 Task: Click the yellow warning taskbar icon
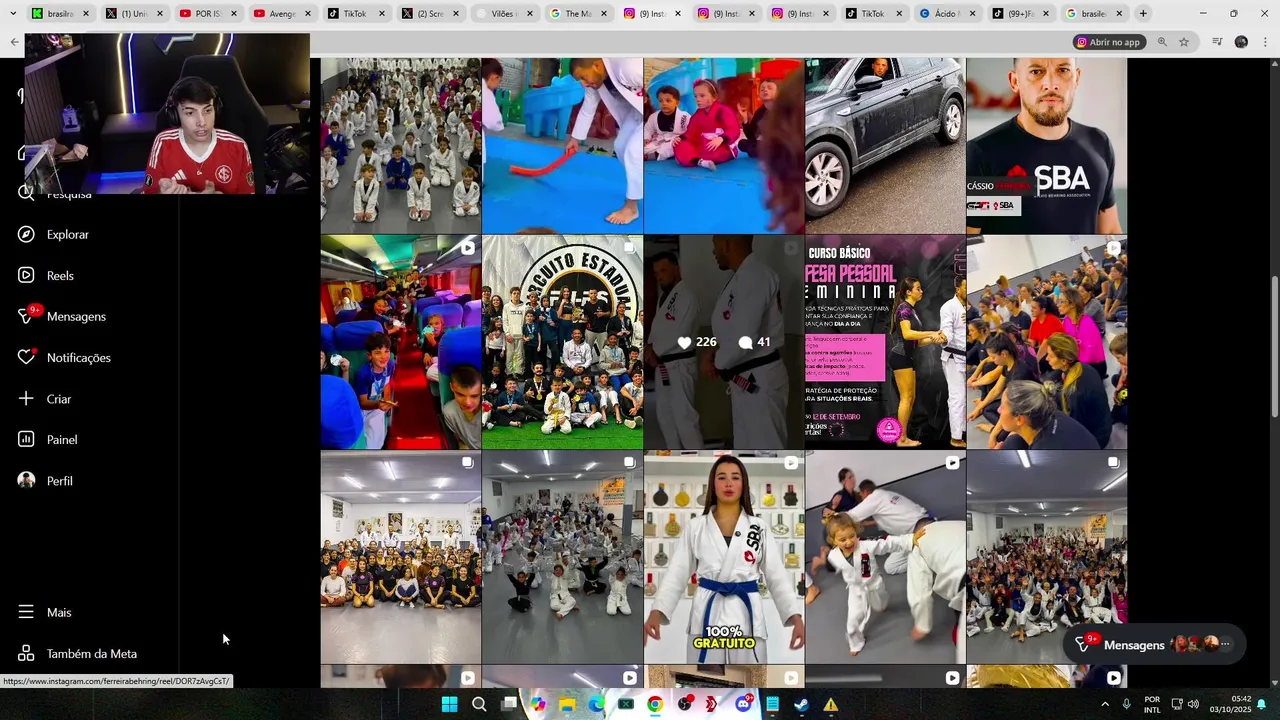point(831,704)
